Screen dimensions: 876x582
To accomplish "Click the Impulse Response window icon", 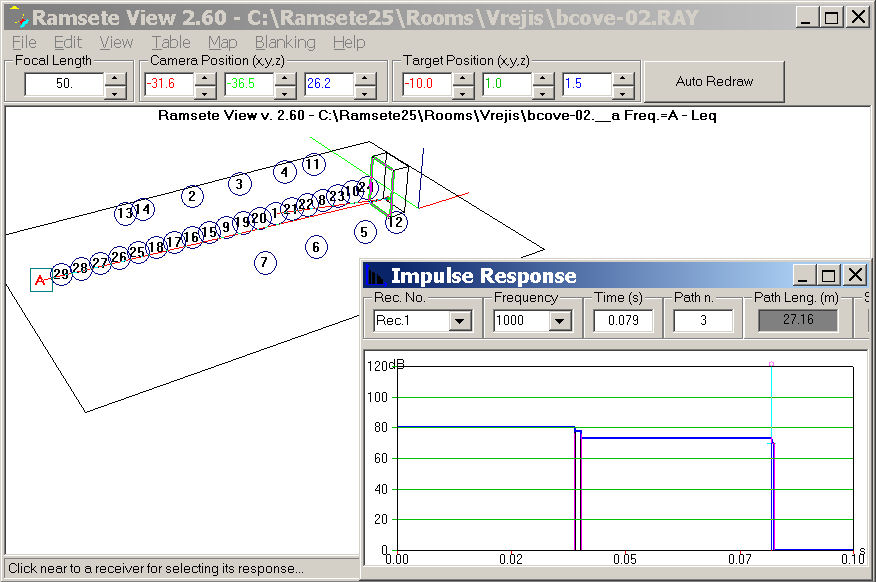I will 376,276.
